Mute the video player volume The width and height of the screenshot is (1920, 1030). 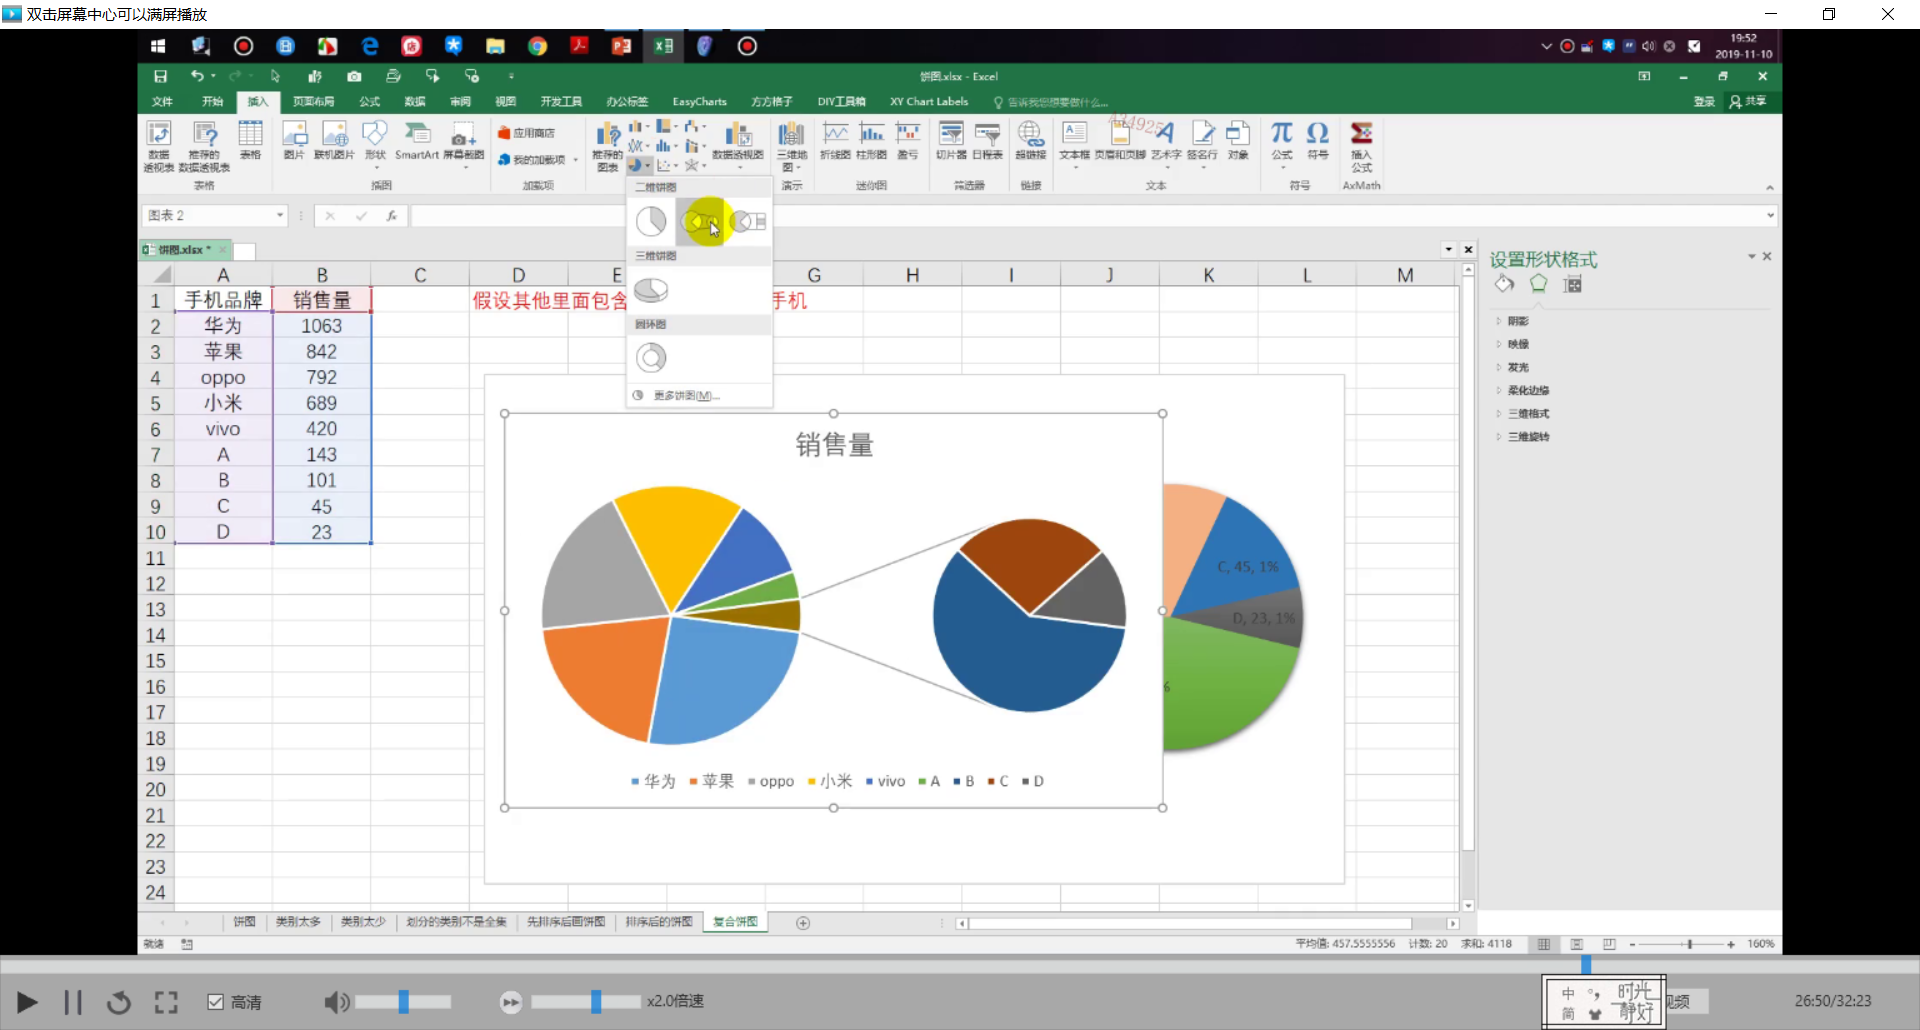point(336,1002)
